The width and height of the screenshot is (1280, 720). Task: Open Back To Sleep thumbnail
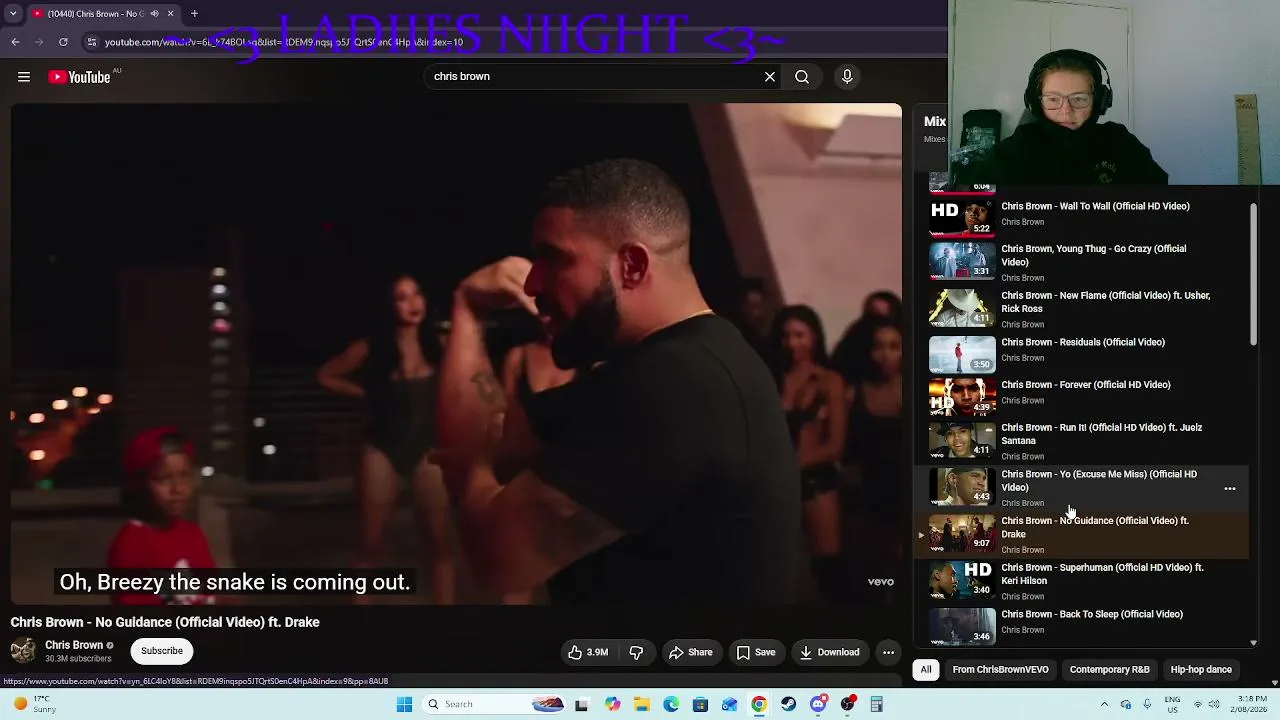(962, 625)
